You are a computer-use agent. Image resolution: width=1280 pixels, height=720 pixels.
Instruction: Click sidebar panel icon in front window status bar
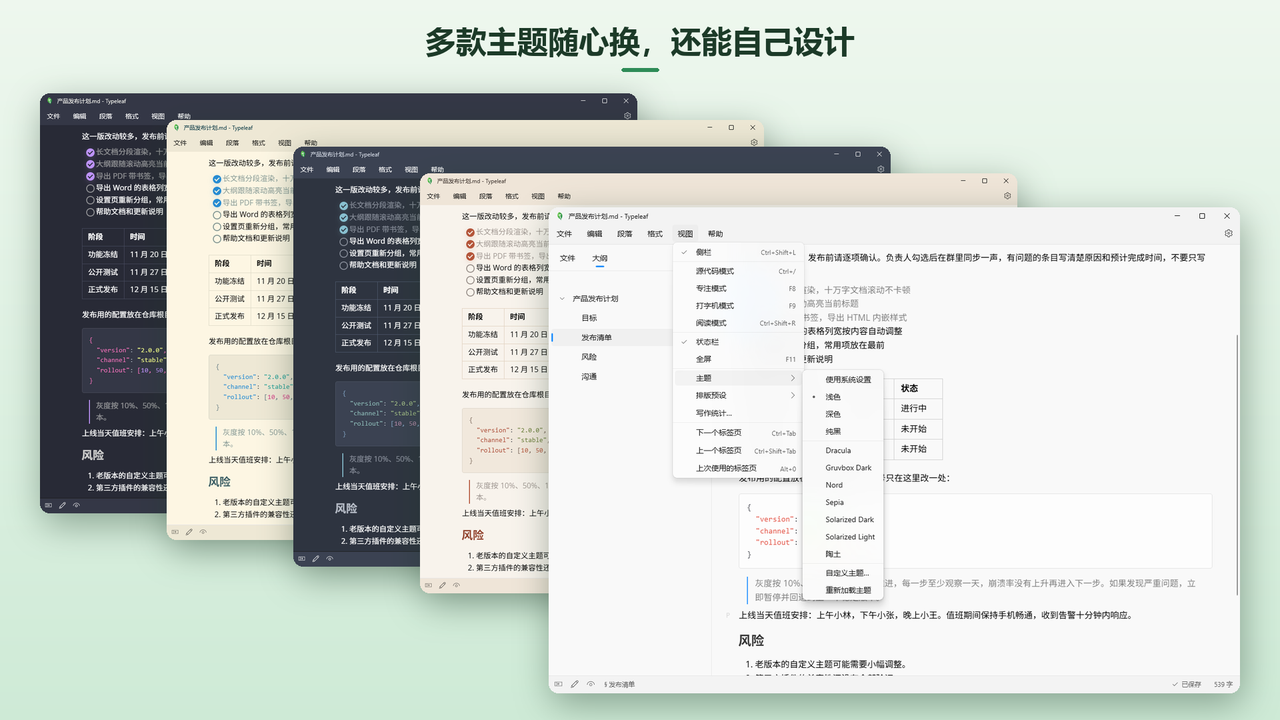(x=558, y=684)
